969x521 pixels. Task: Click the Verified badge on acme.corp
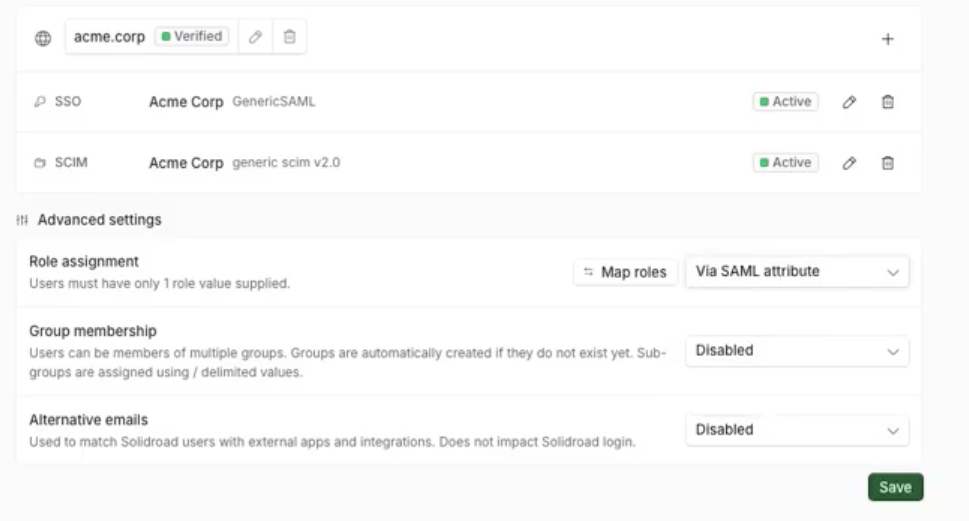pyautogui.click(x=192, y=36)
